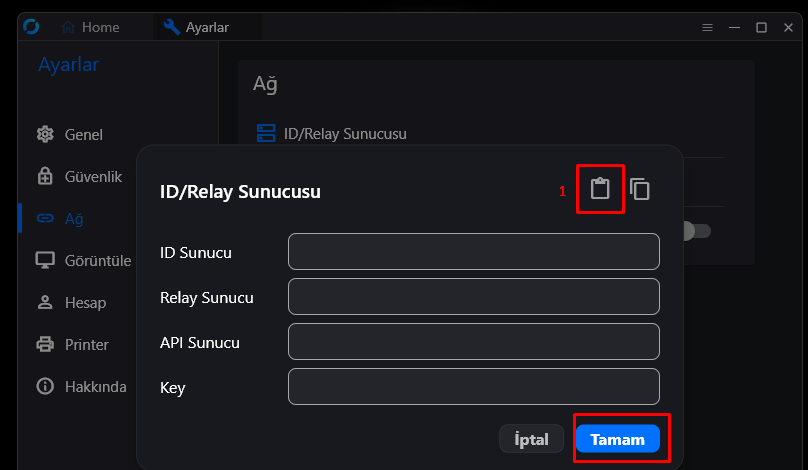808x470 pixels.
Task: Select the Ağ link icon in sidebar
Action: [45, 218]
